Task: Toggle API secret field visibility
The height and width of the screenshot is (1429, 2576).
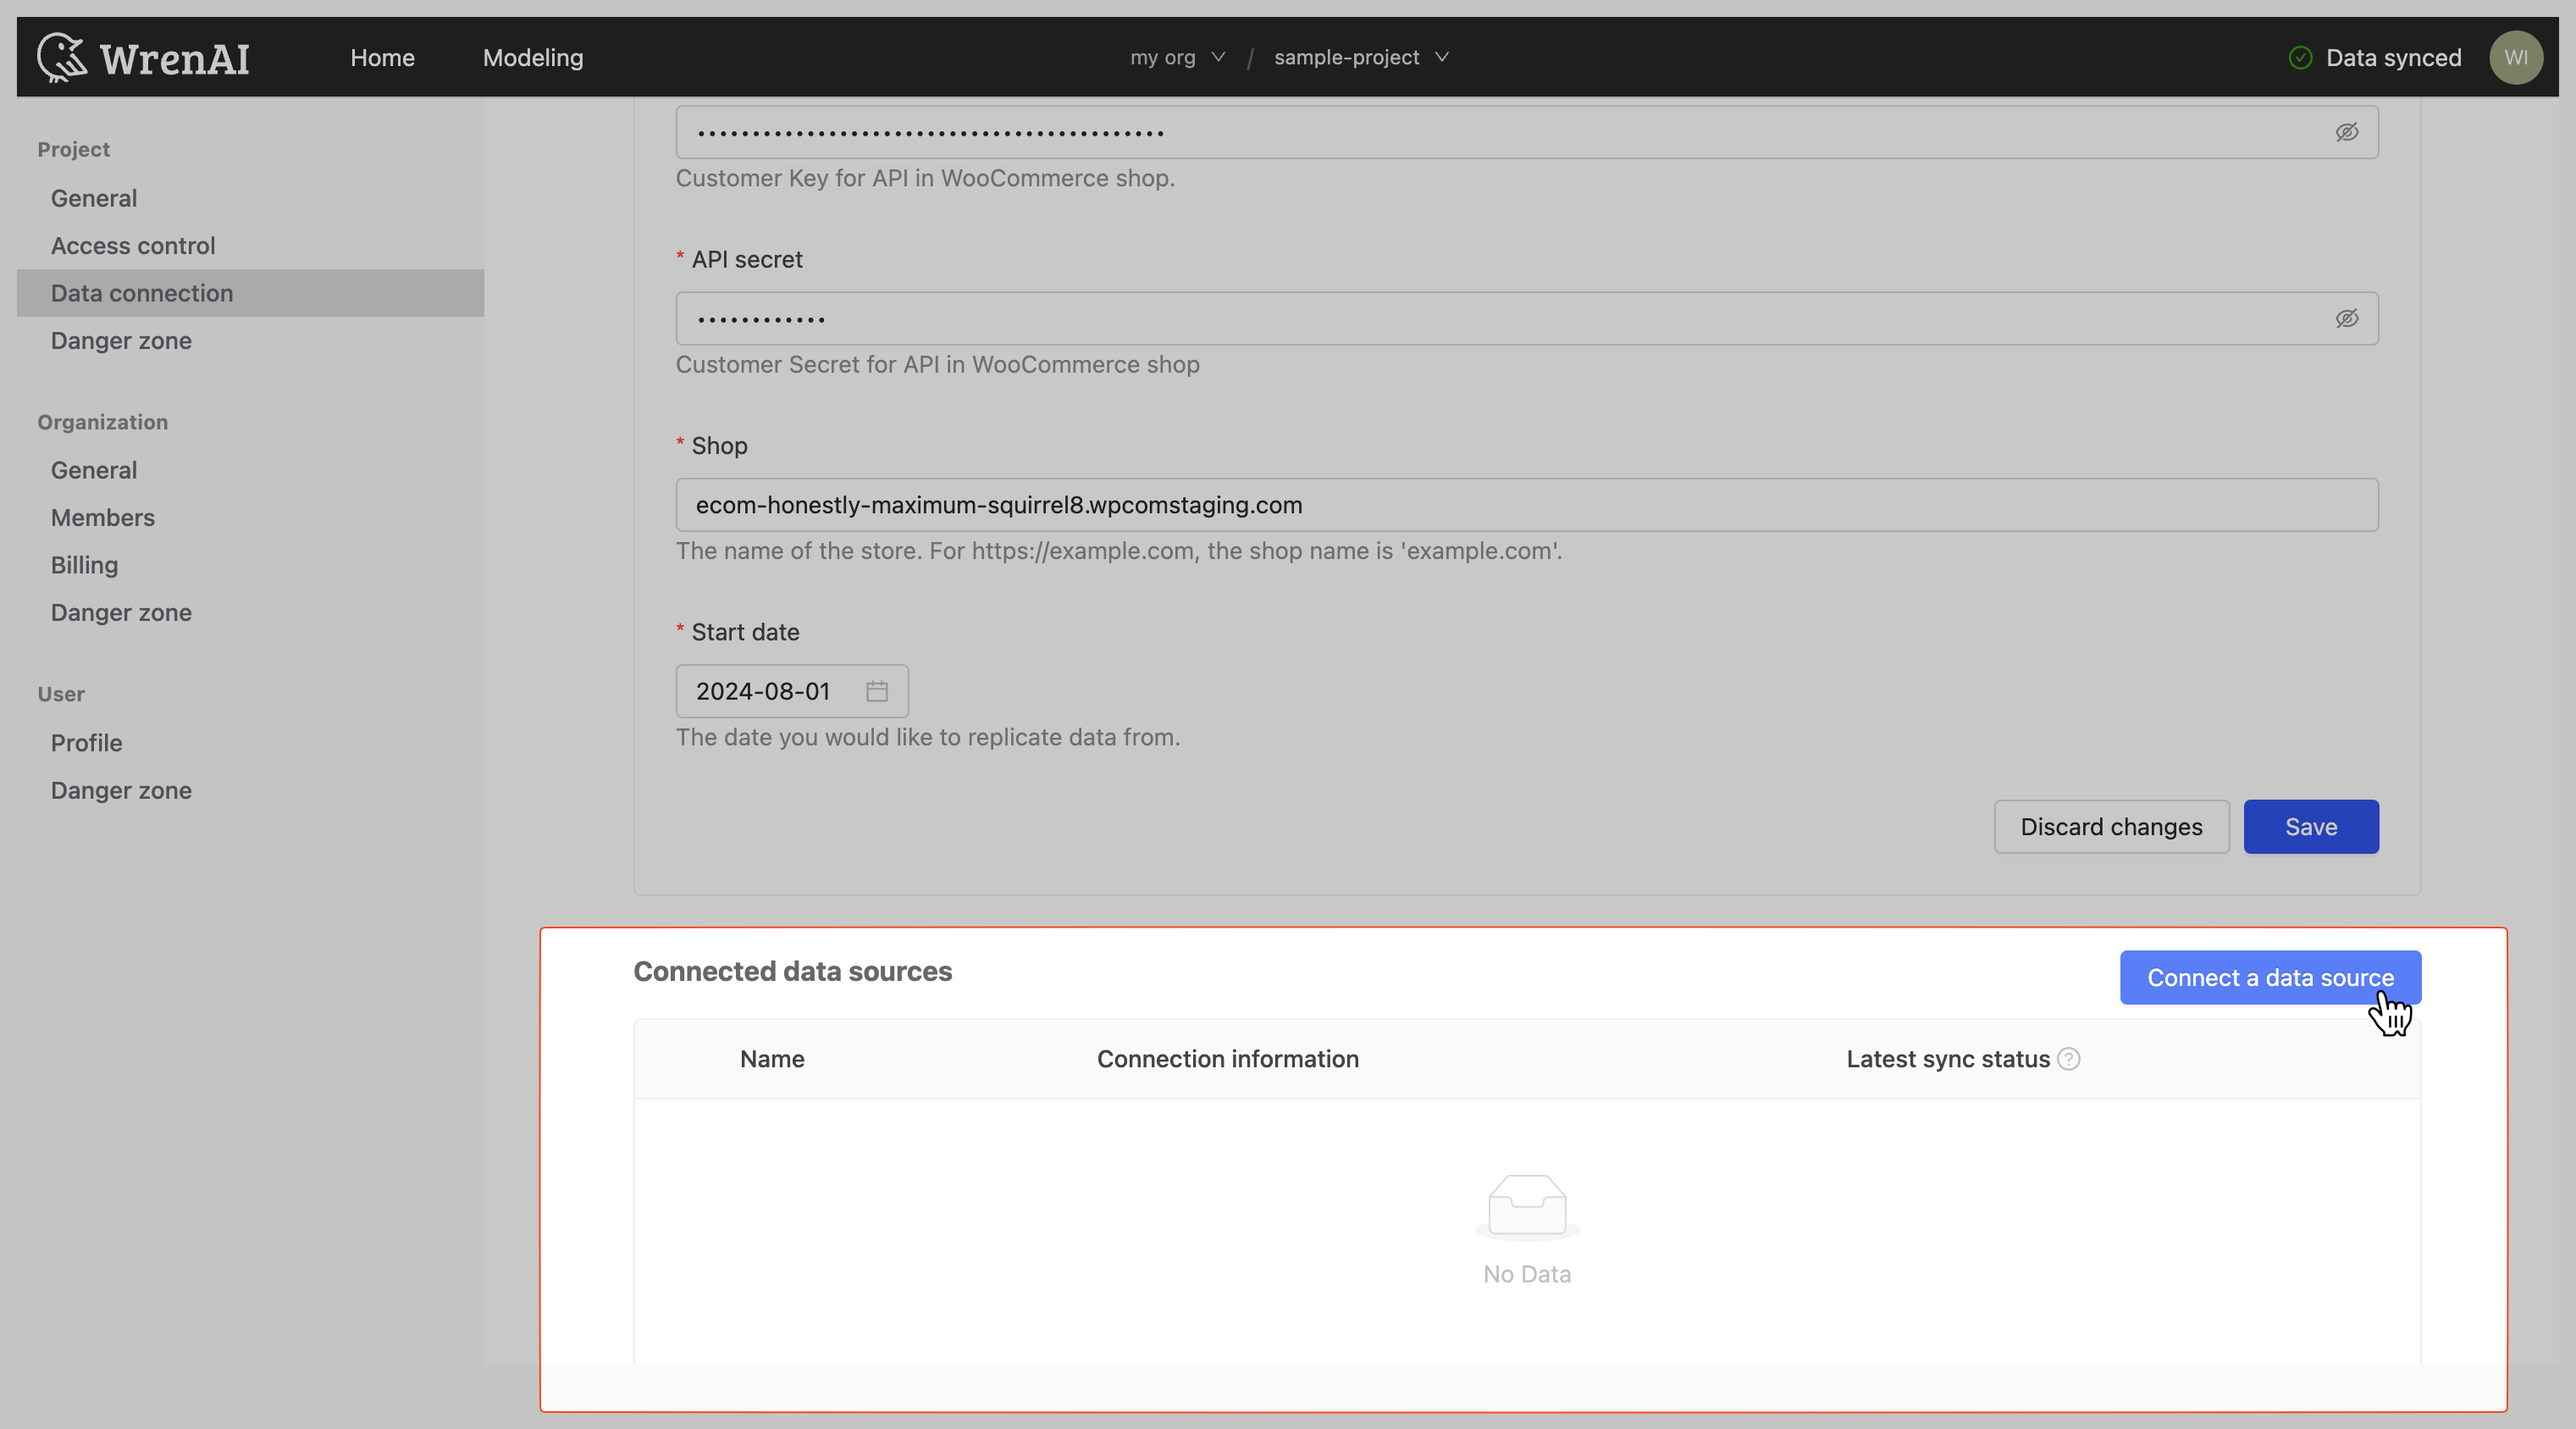Action: tap(2347, 317)
